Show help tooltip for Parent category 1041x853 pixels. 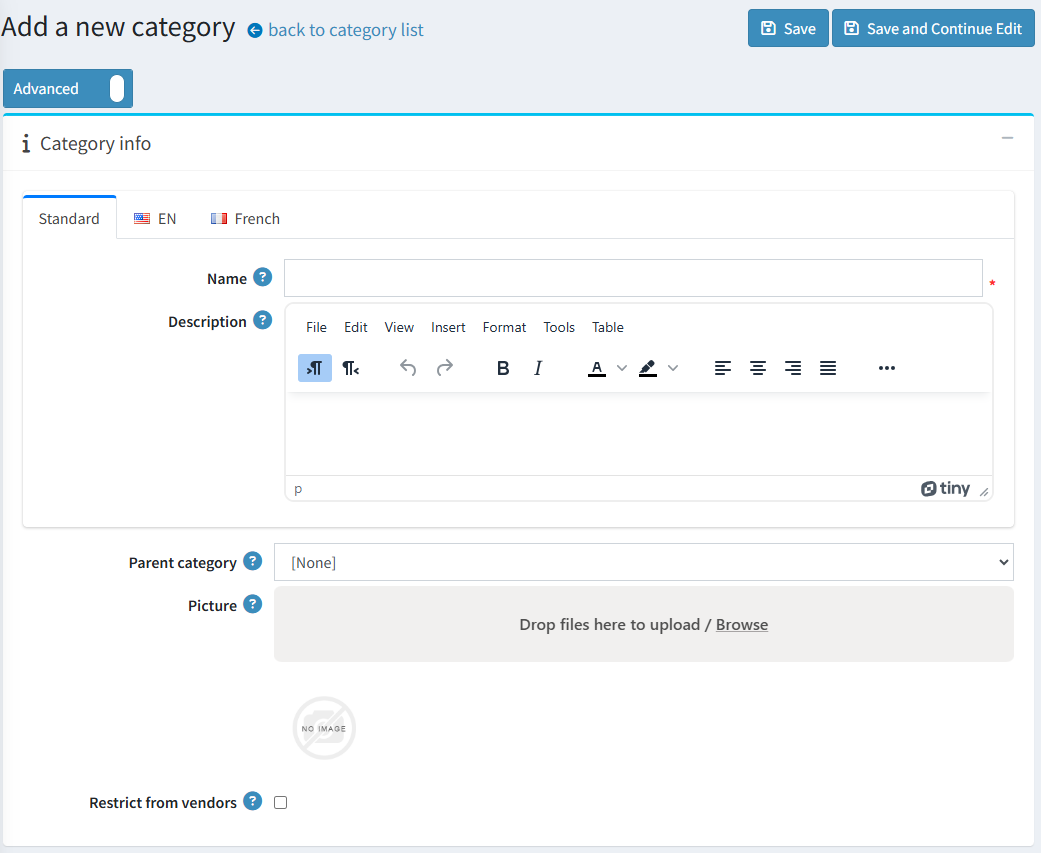253,561
